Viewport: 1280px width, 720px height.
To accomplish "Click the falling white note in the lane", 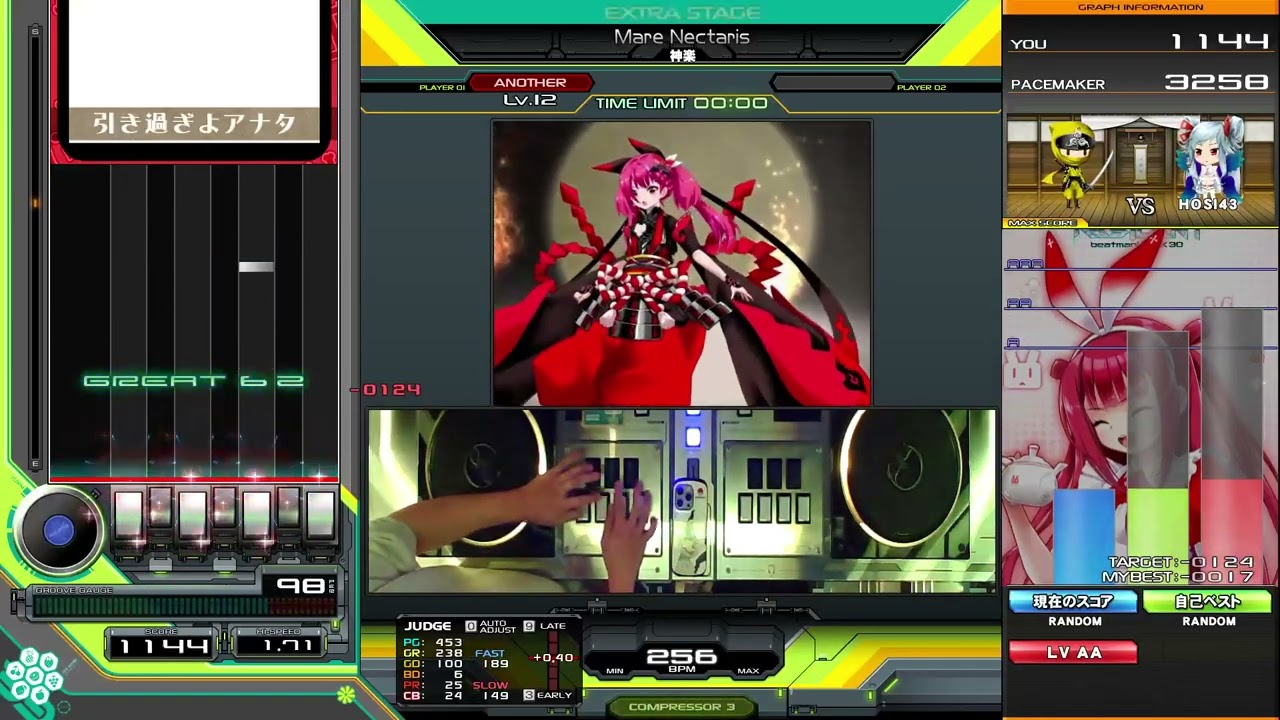I will [256, 266].
